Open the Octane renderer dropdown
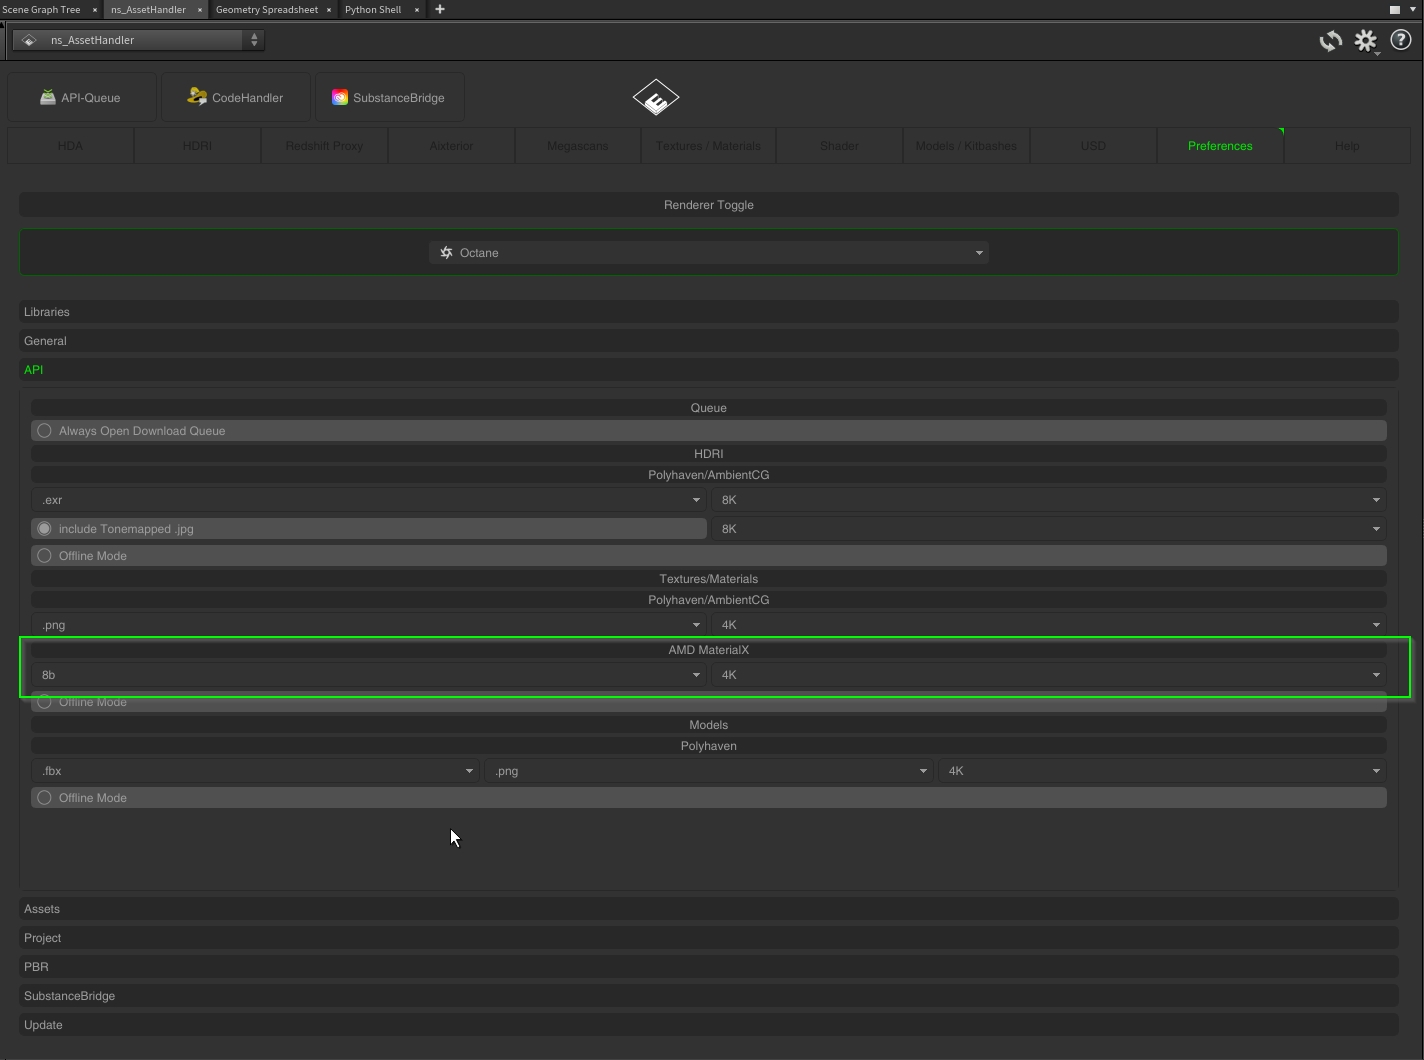Image resolution: width=1424 pixels, height=1060 pixels. [708, 253]
